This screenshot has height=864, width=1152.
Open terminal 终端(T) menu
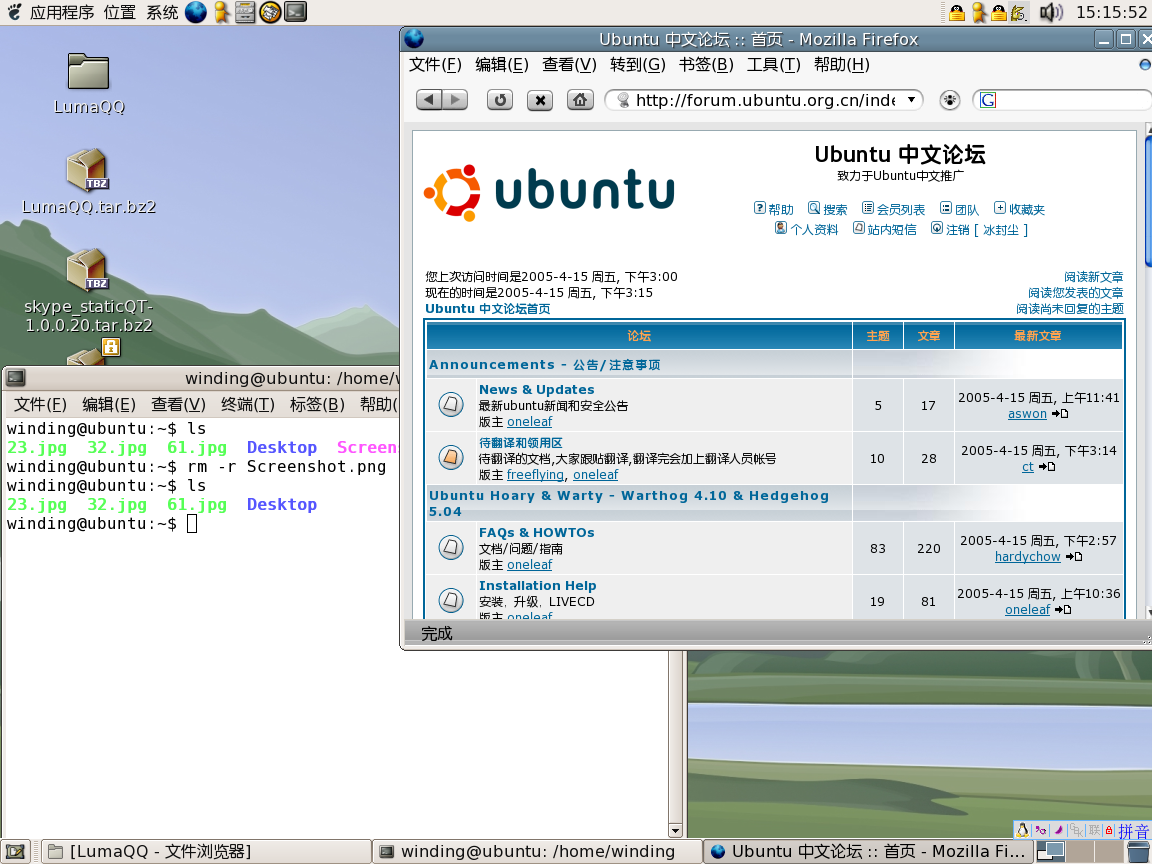click(x=248, y=405)
